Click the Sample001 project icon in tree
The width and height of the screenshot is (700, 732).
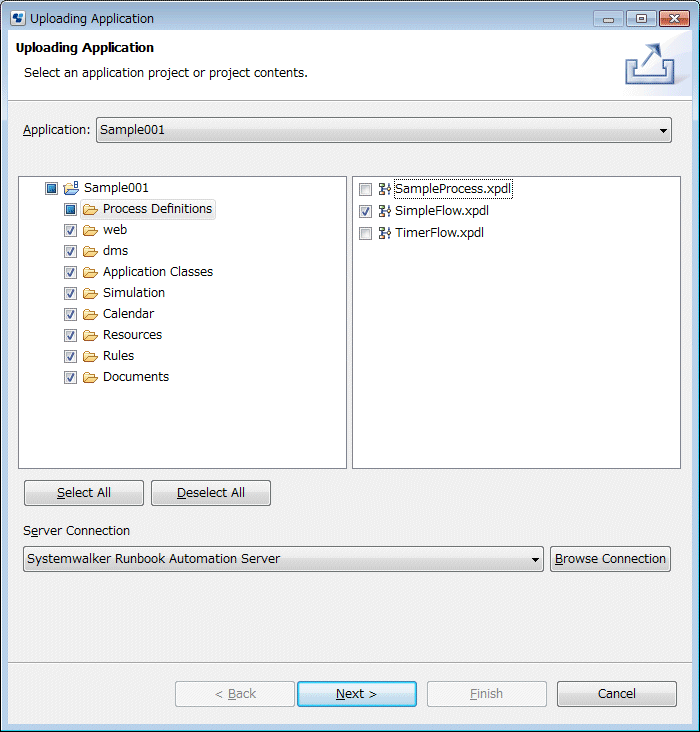click(71, 188)
